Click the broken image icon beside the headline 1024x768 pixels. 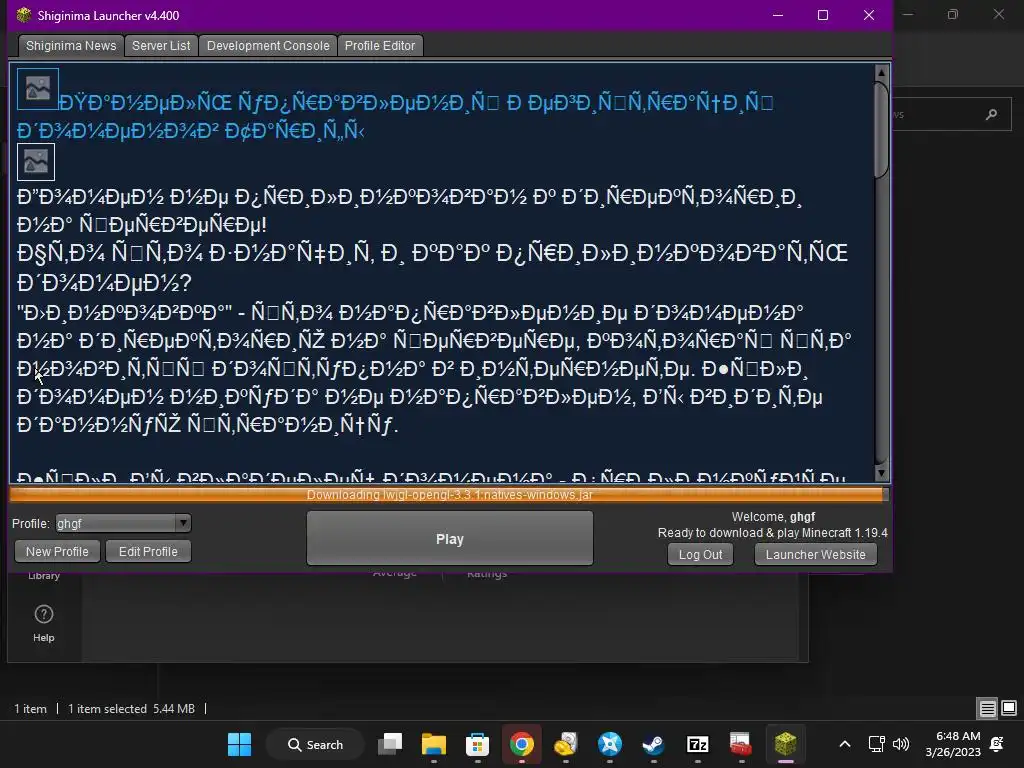(38, 89)
